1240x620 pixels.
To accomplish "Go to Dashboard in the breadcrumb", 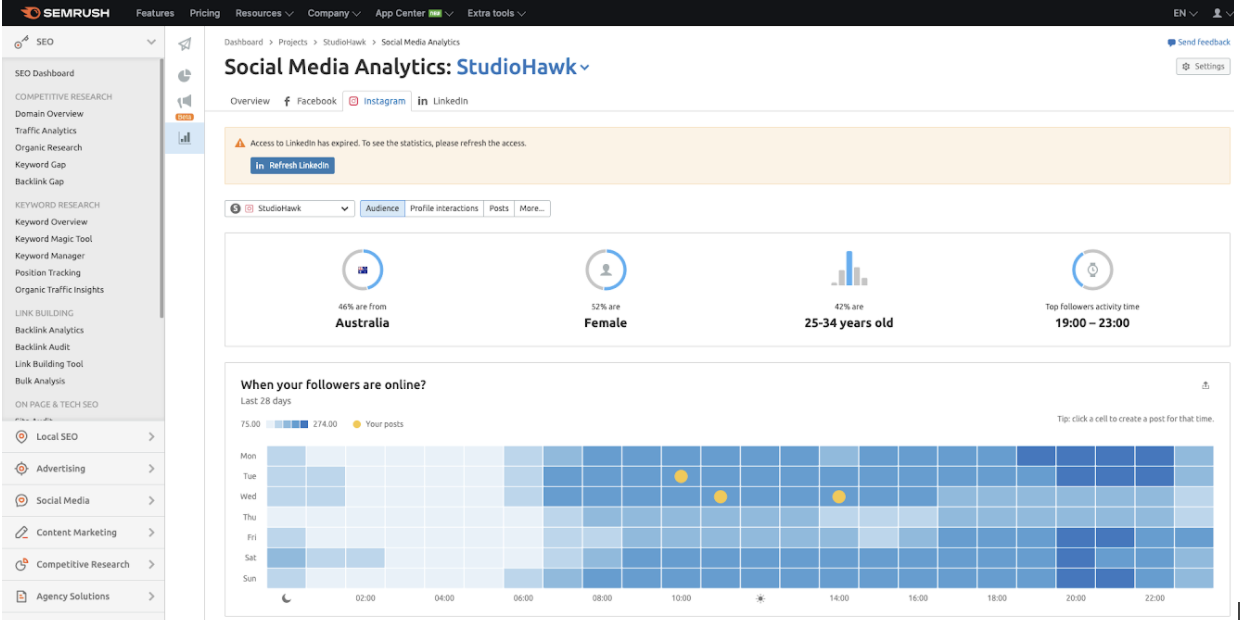I will [244, 43].
